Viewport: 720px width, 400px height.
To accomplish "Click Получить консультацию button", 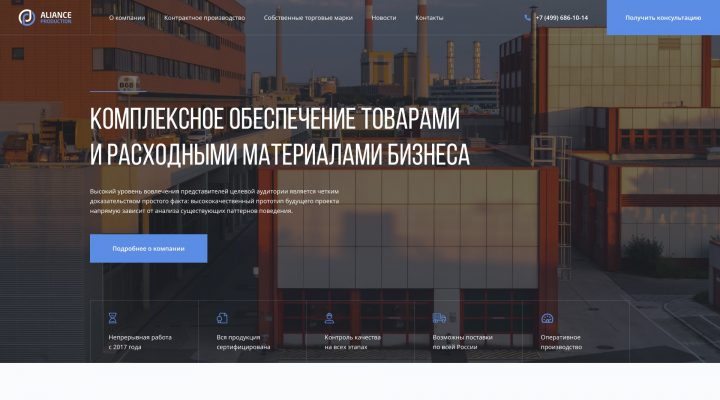I will (663, 17).
